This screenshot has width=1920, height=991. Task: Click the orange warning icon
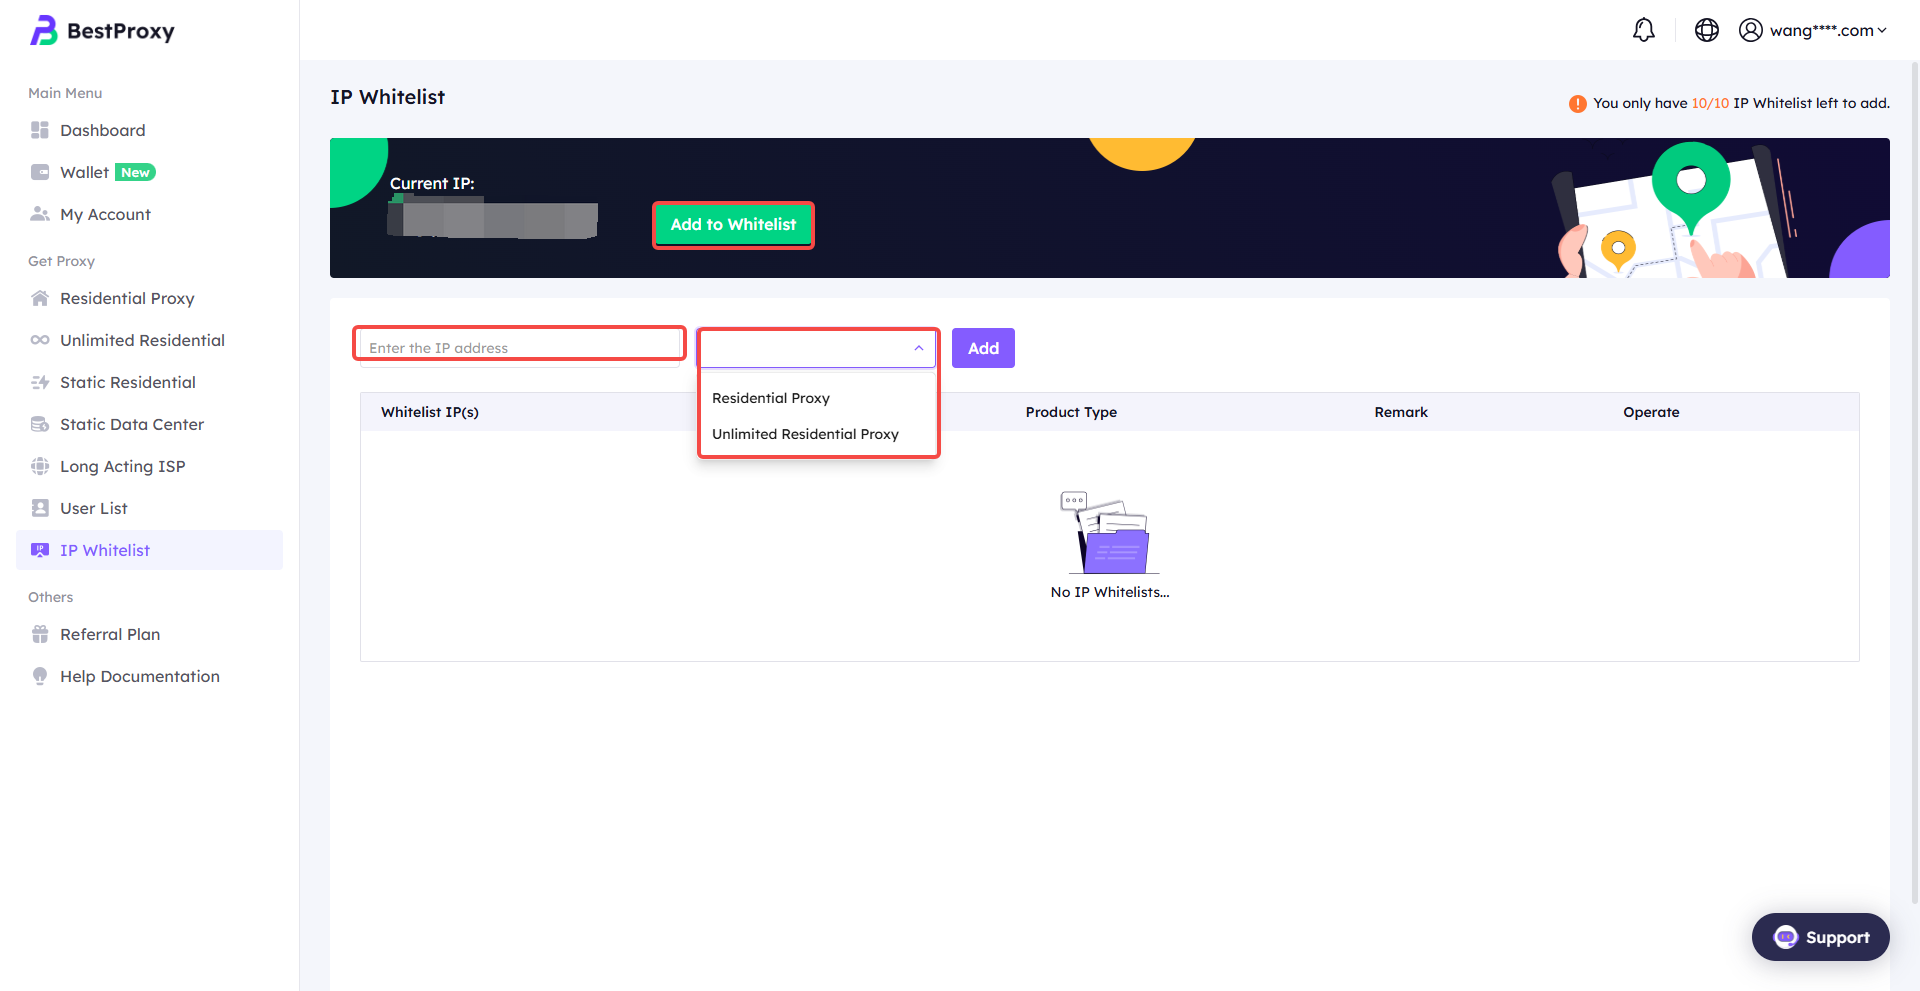coord(1578,104)
